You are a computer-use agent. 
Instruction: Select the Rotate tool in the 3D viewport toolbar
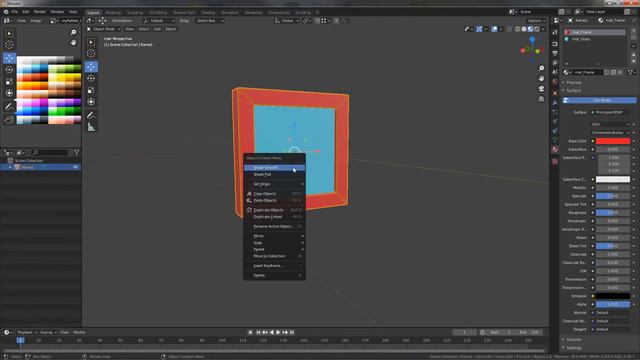coord(91,78)
